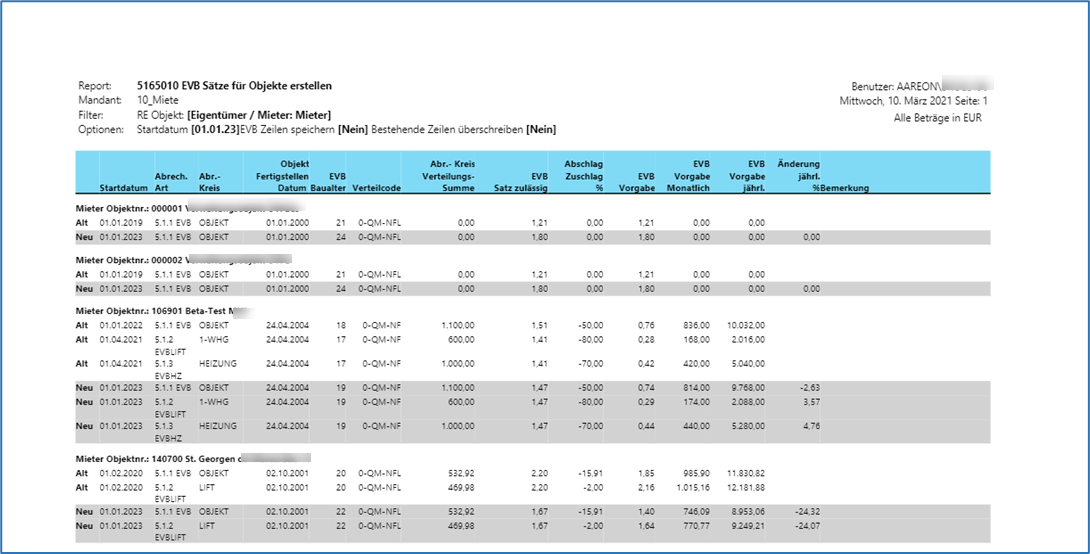This screenshot has width=1090, height=554.
Task: Click the 'Startdatum' column header
Action: [x=124, y=187]
